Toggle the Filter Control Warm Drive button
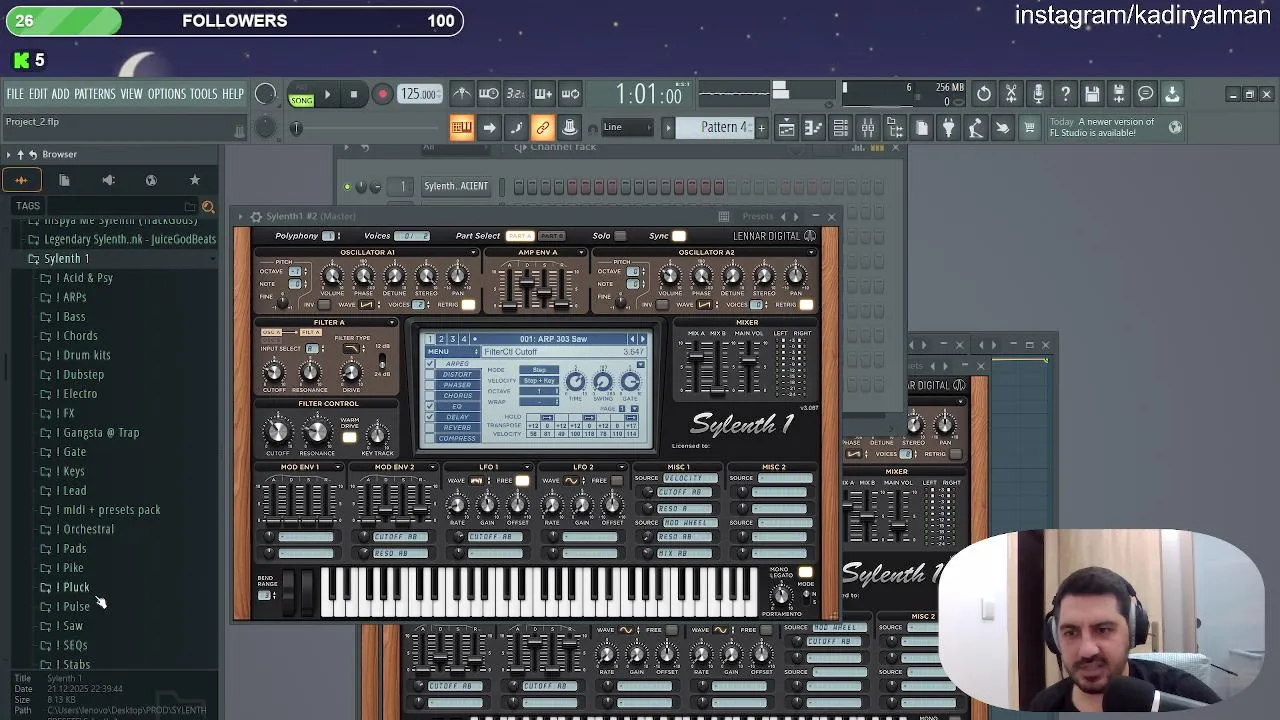The image size is (1280, 720). [349, 437]
